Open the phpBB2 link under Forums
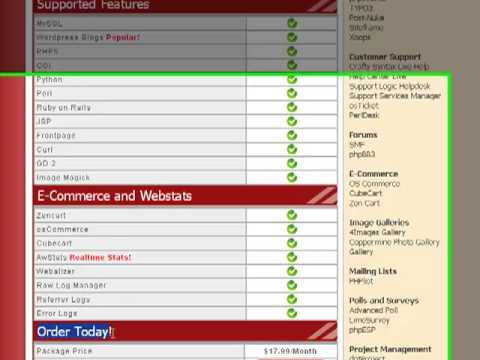This screenshot has width=480, height=360. [x=362, y=154]
